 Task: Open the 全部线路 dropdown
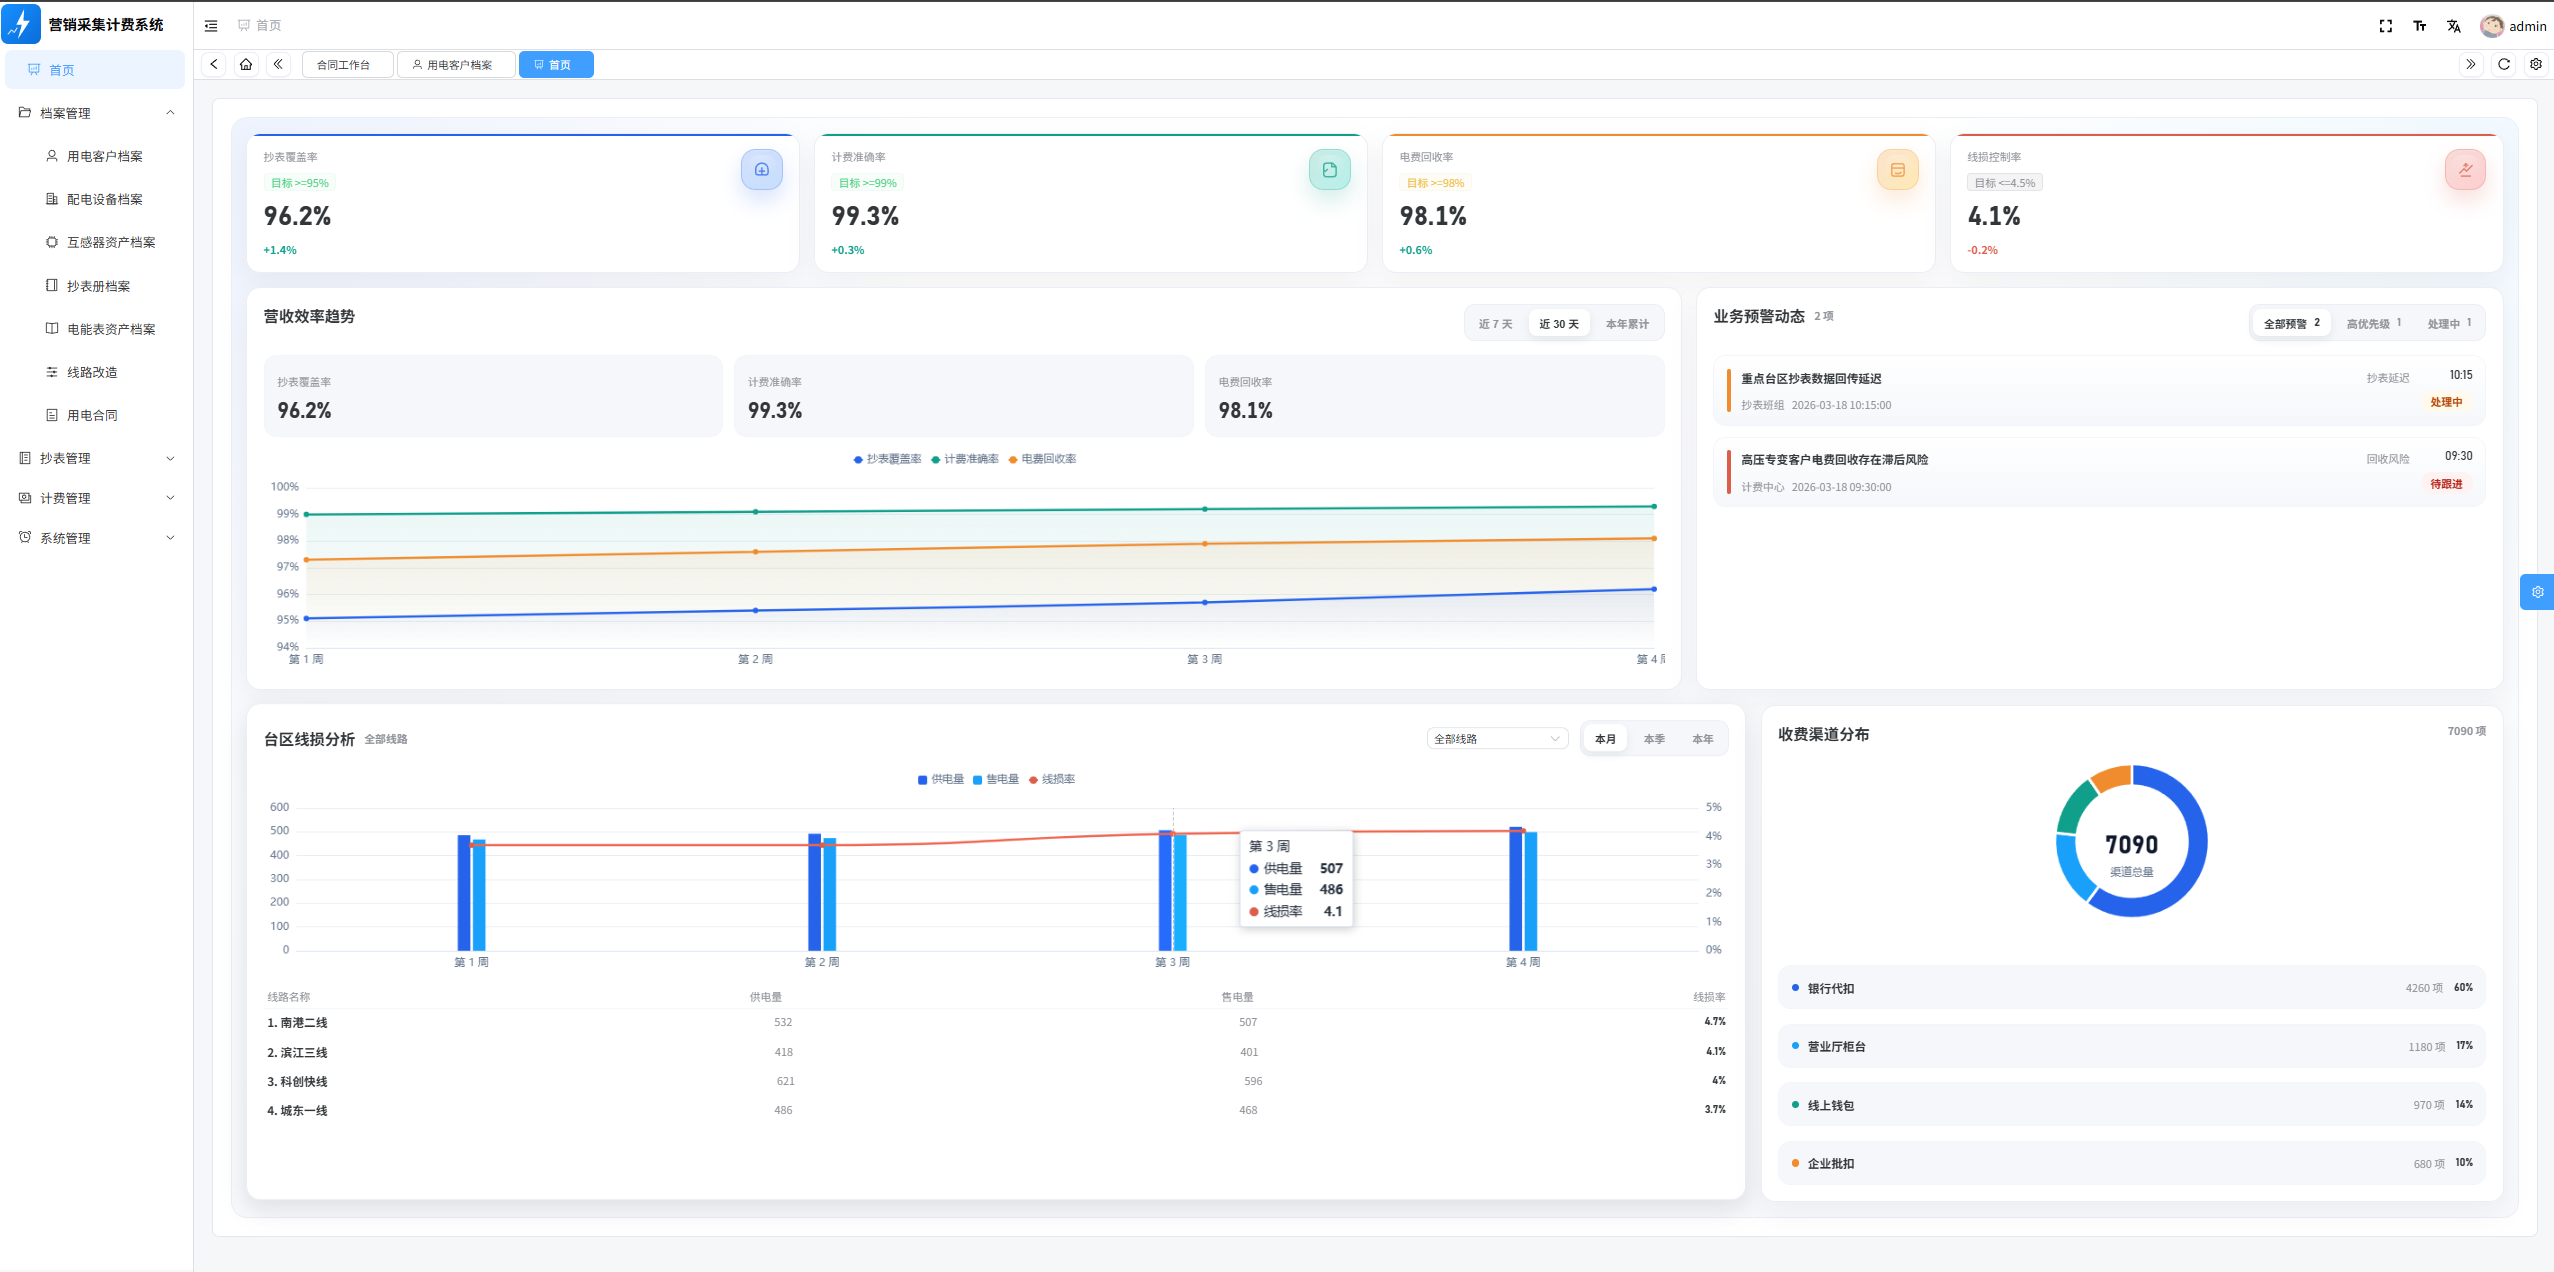1497,739
